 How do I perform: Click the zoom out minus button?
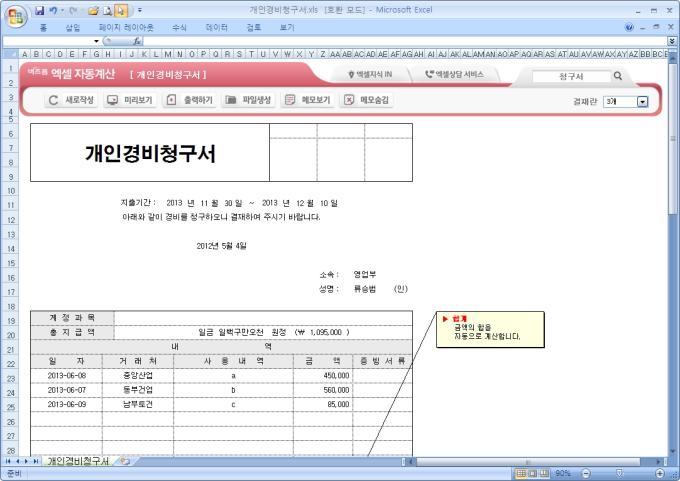585,473
